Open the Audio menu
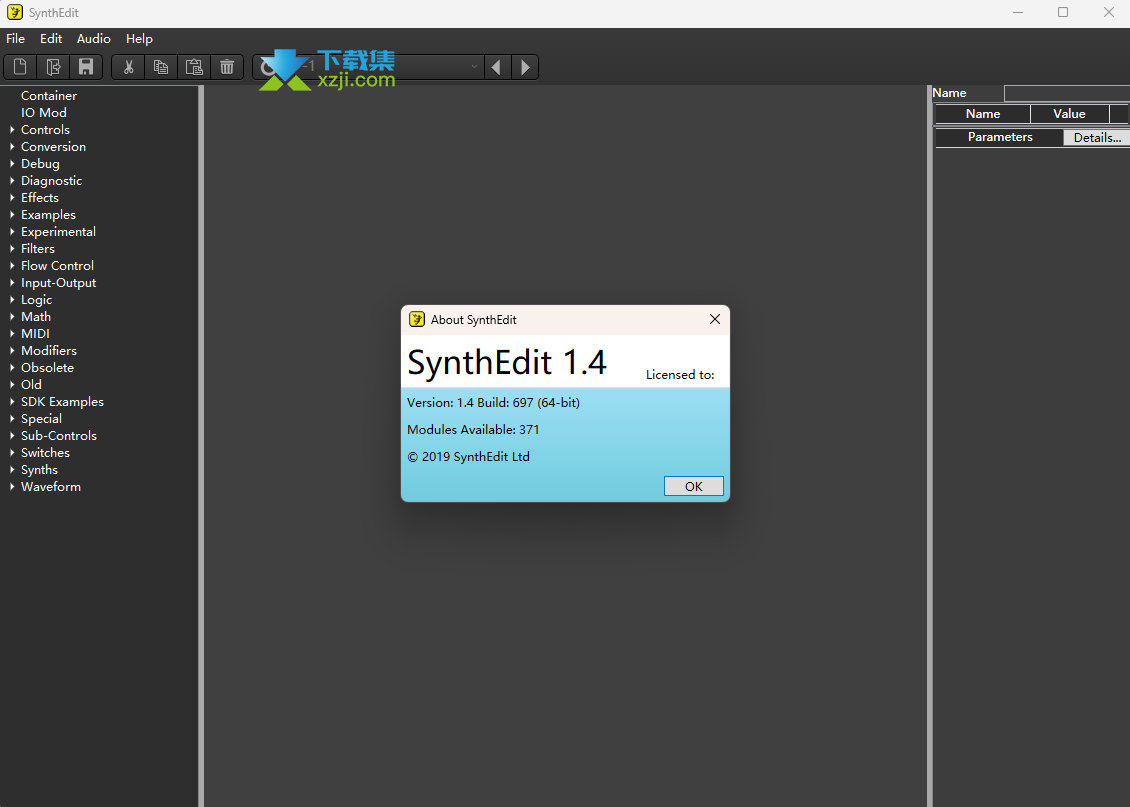The width and height of the screenshot is (1130, 807). point(94,39)
